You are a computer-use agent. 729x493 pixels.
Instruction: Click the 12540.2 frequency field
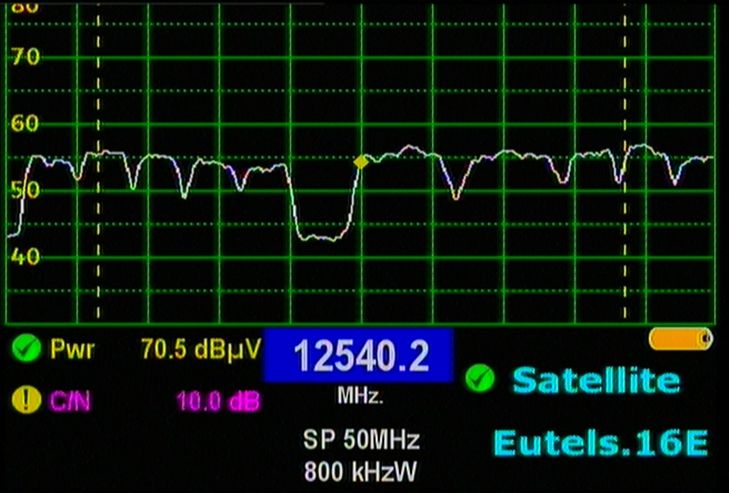point(359,356)
